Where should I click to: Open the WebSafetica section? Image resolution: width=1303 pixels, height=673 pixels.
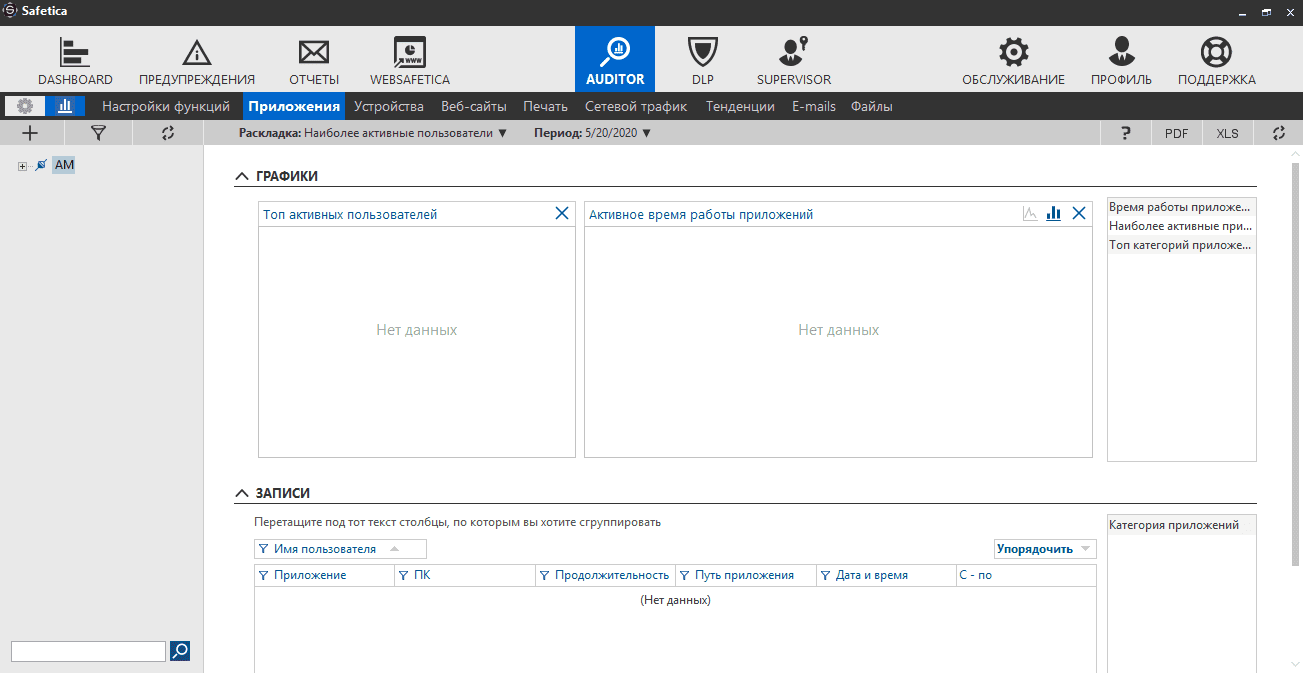(x=410, y=61)
